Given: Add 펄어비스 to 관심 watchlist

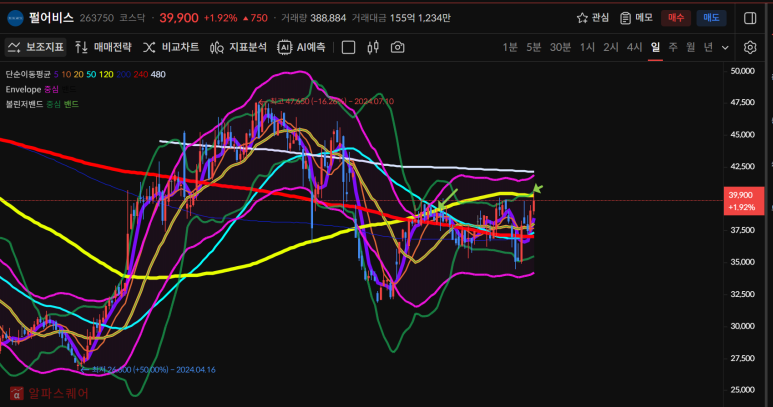Looking at the screenshot, I should point(593,18).
